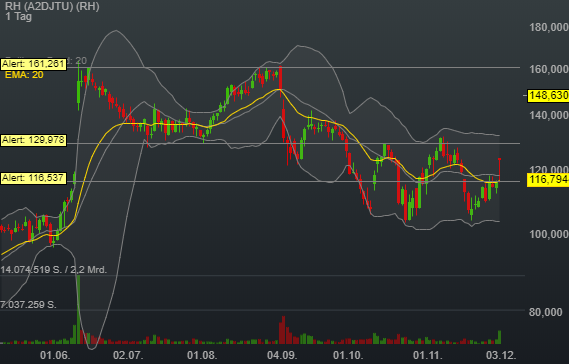Screen dimensions: 569x364
Task: Click the Alert: 116,537 label
Action: 33,178
